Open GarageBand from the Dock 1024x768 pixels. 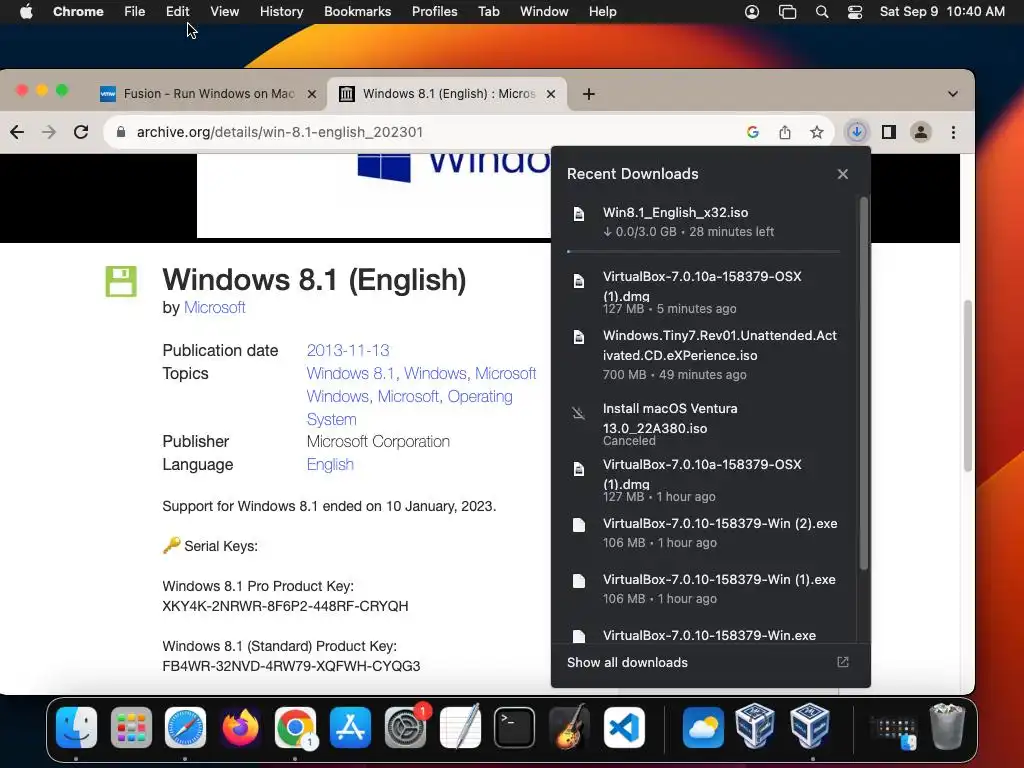click(x=569, y=728)
